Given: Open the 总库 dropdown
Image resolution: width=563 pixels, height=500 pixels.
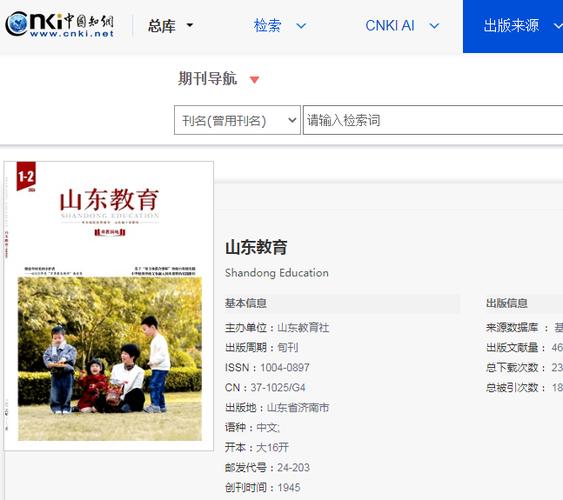Looking at the screenshot, I should coord(171,26).
